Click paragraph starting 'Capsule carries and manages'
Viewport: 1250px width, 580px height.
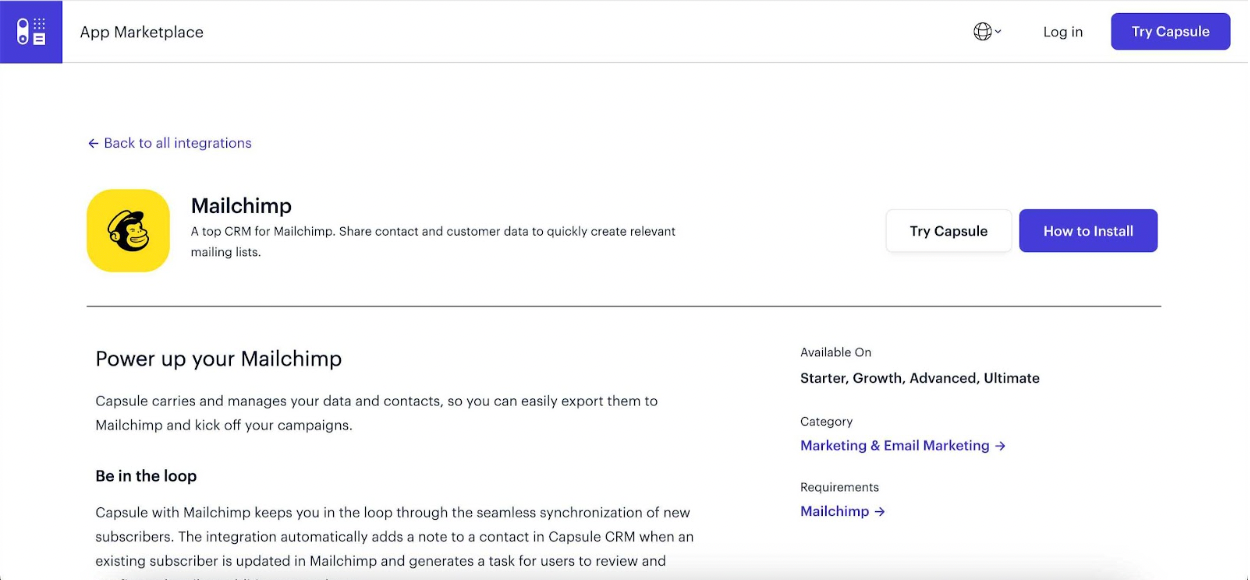point(377,413)
